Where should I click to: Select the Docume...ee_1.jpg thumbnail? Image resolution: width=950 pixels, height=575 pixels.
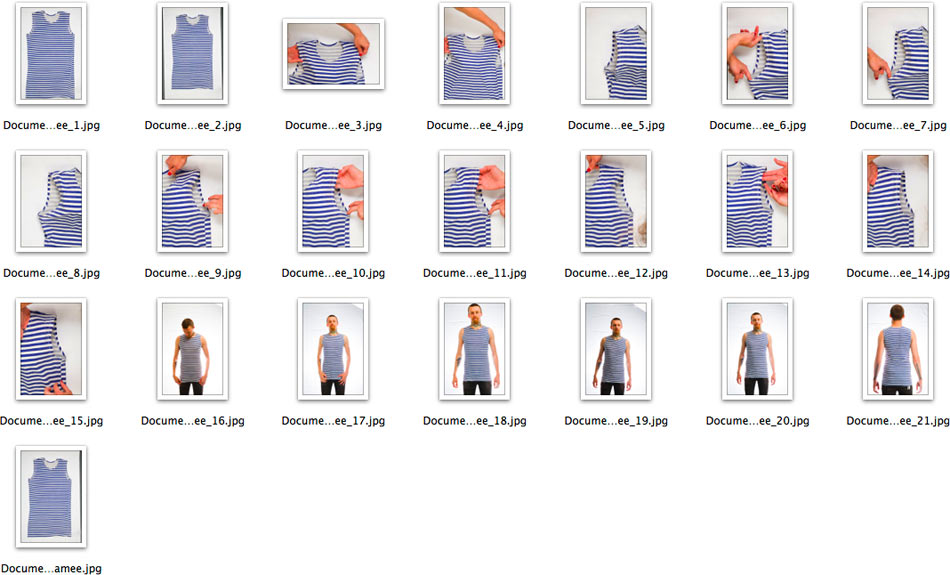[51, 53]
